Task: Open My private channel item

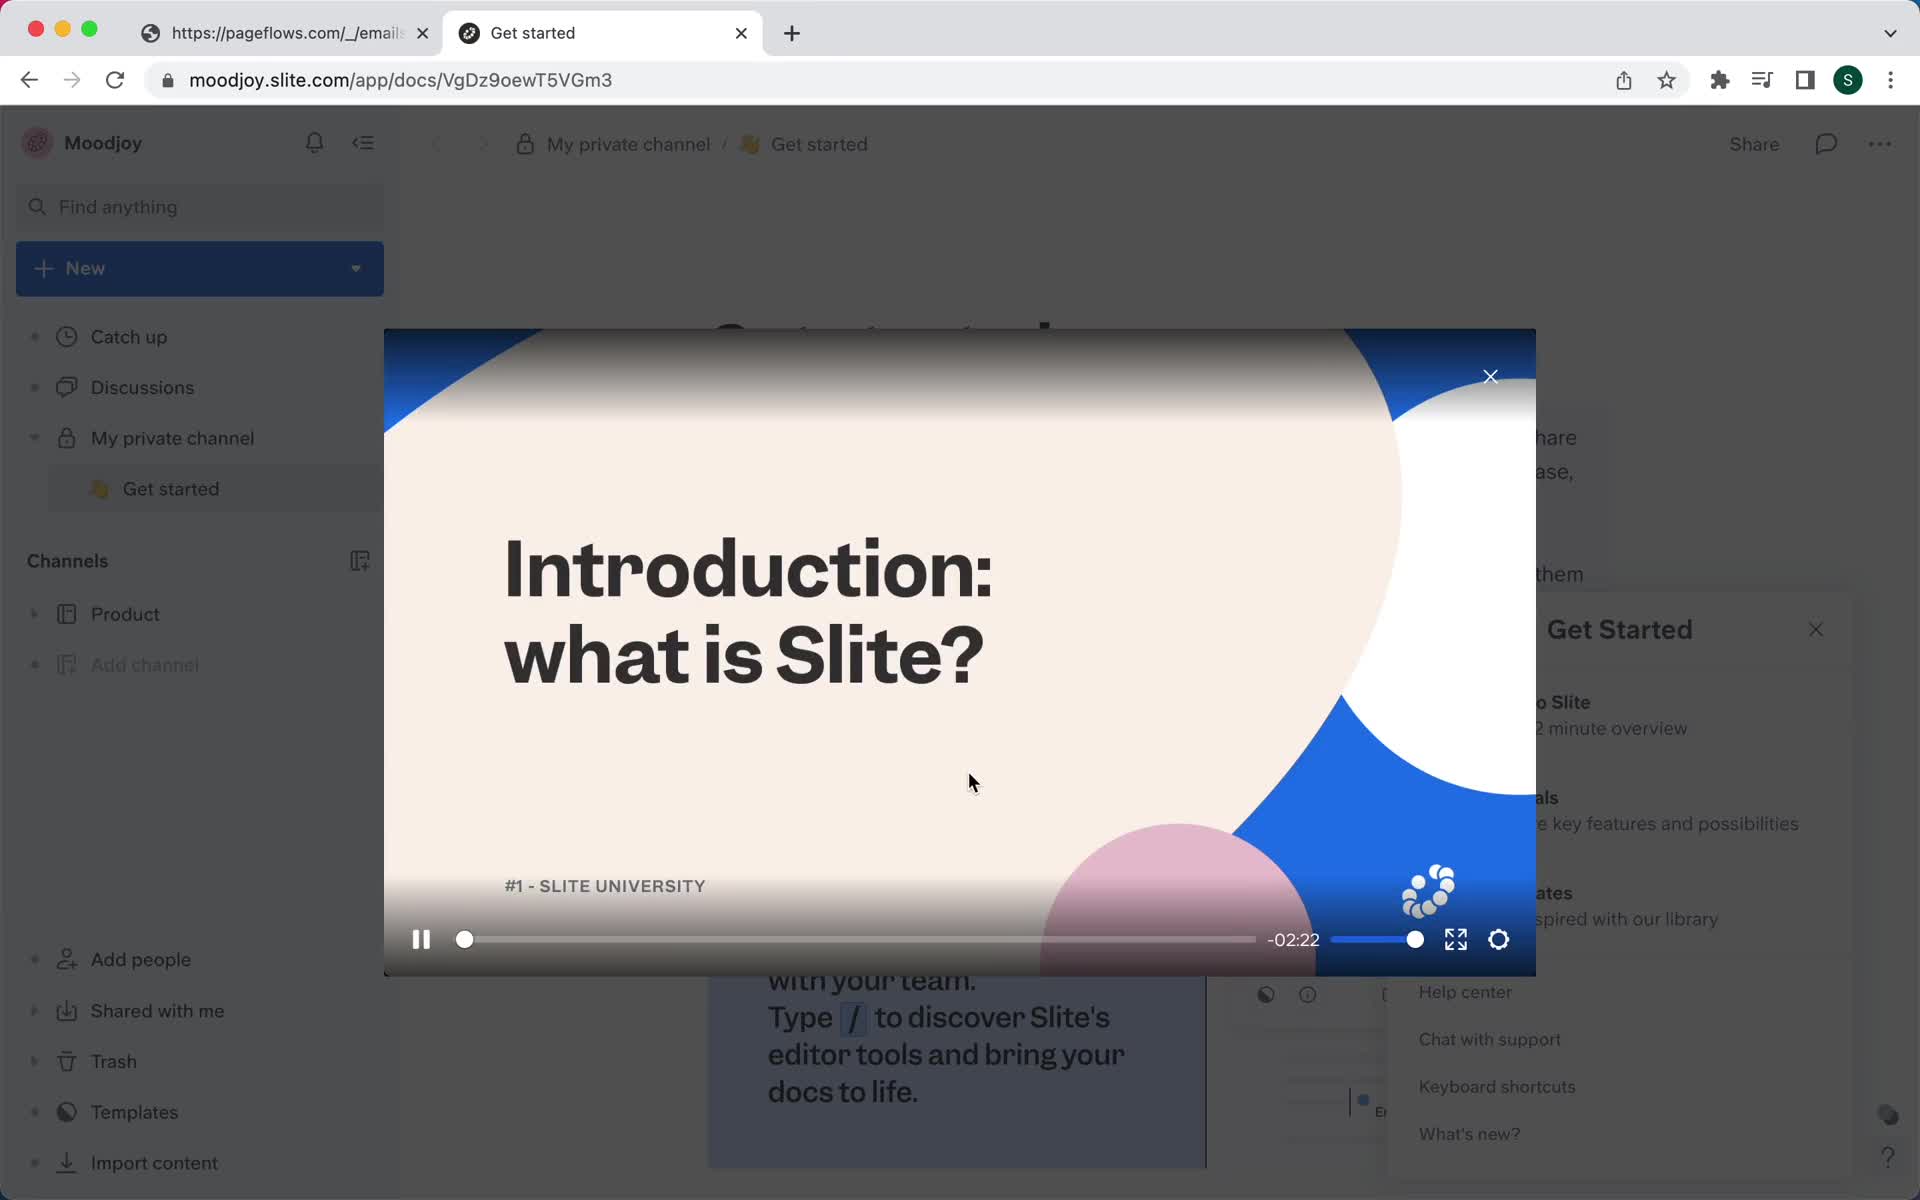Action: (x=173, y=438)
